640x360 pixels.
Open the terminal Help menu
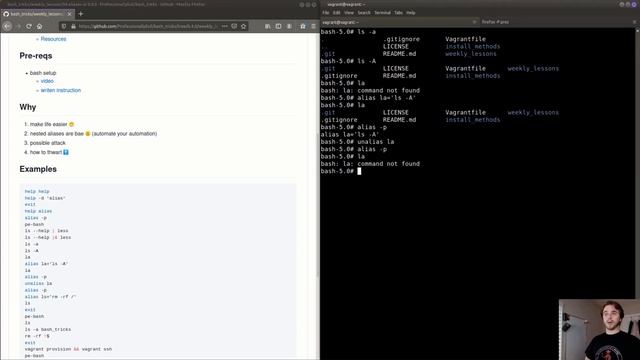coord(411,13)
